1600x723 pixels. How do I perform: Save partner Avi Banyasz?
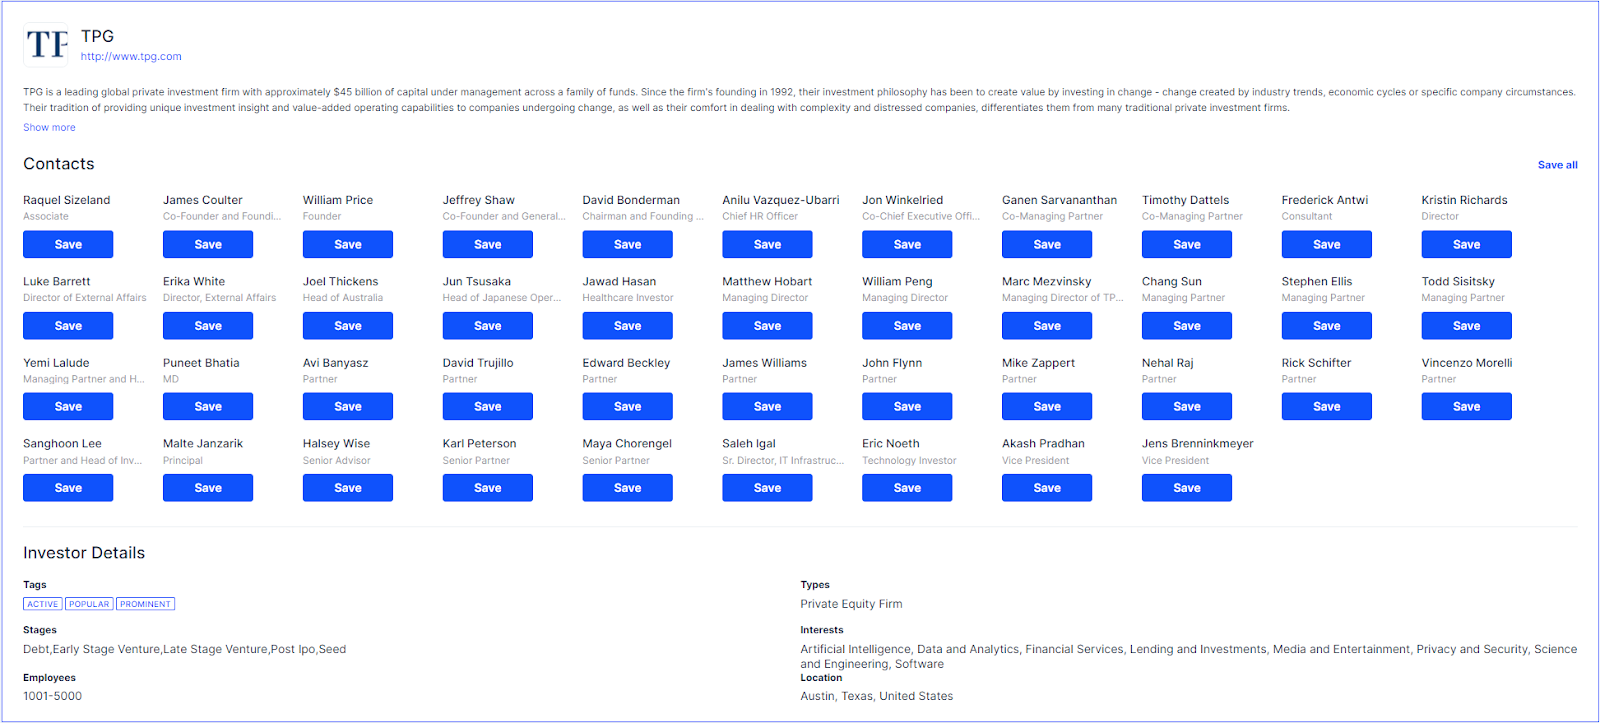348,407
